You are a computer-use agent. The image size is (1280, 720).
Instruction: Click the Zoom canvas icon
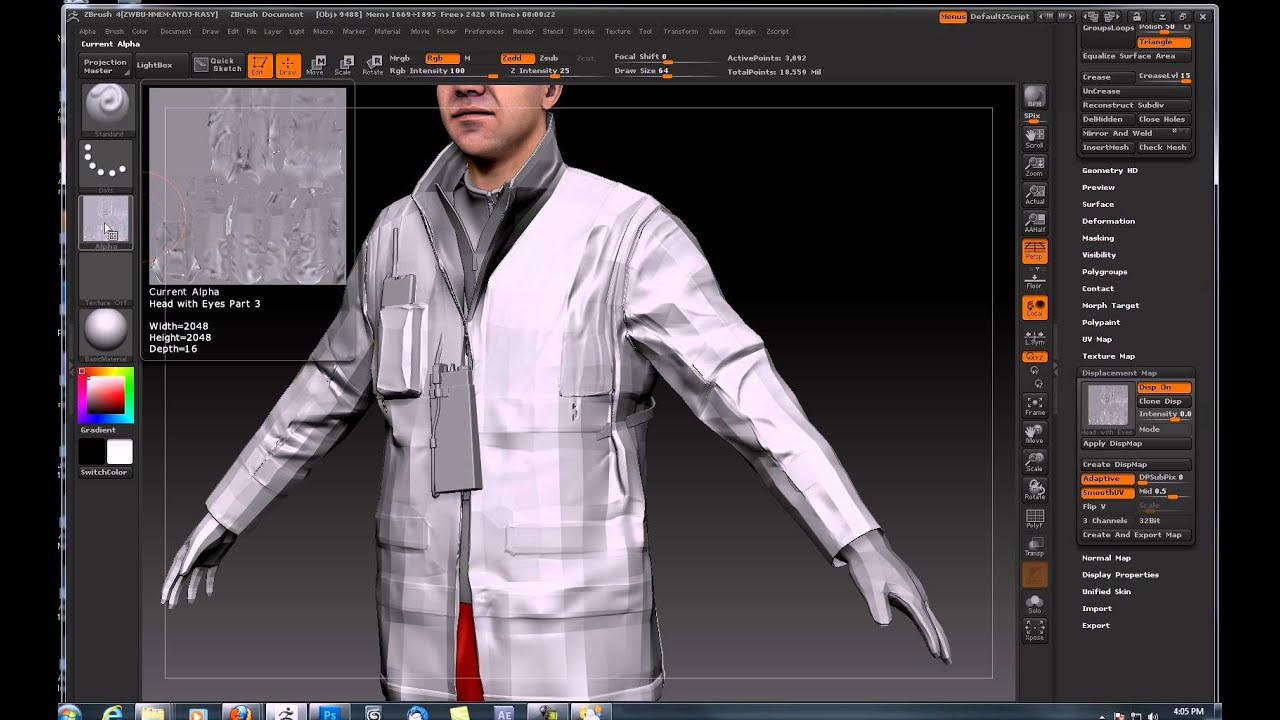tap(1035, 166)
